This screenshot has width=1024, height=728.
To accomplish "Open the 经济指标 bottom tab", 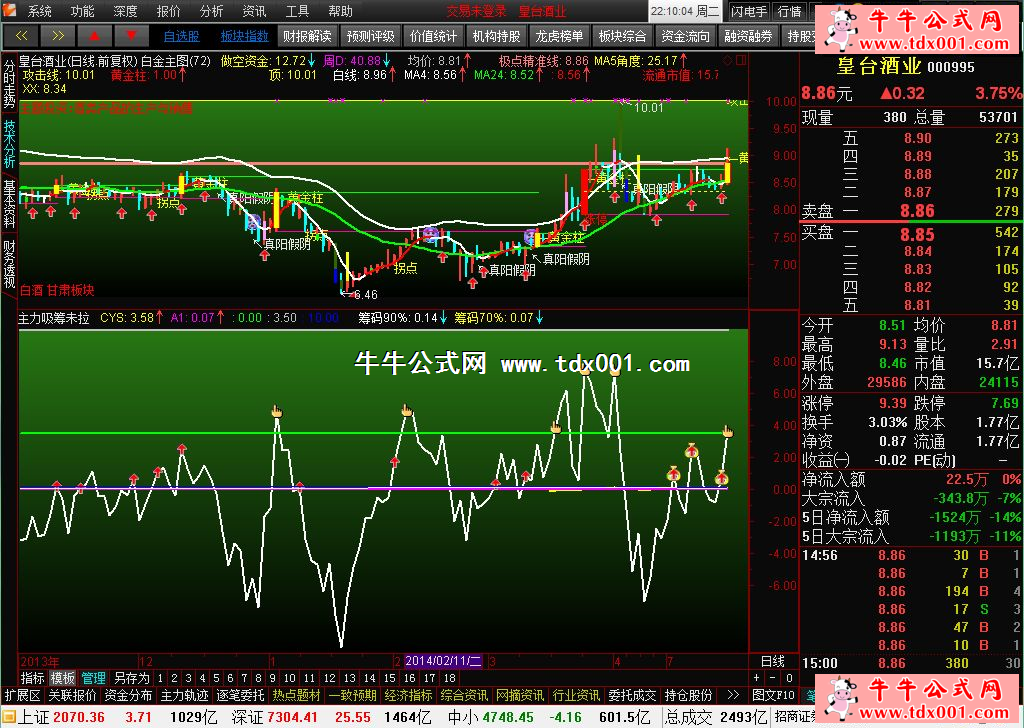I will (408, 695).
